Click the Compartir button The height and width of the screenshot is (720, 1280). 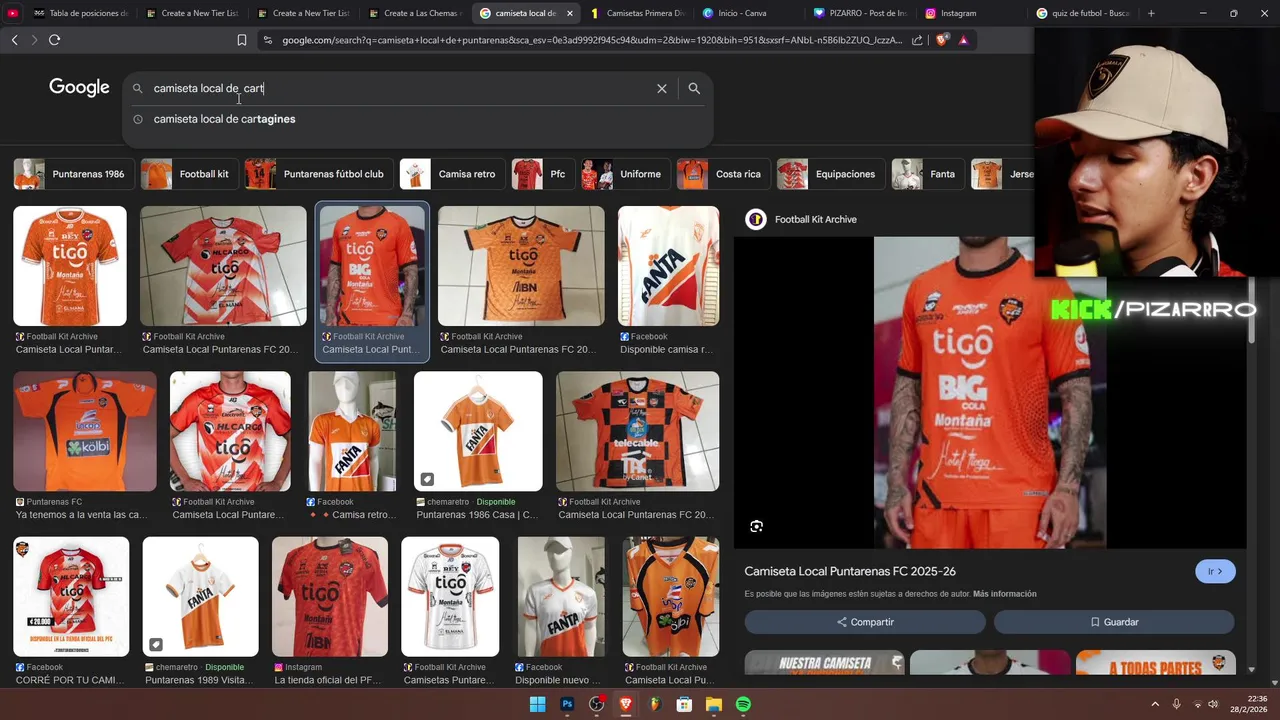tap(865, 622)
